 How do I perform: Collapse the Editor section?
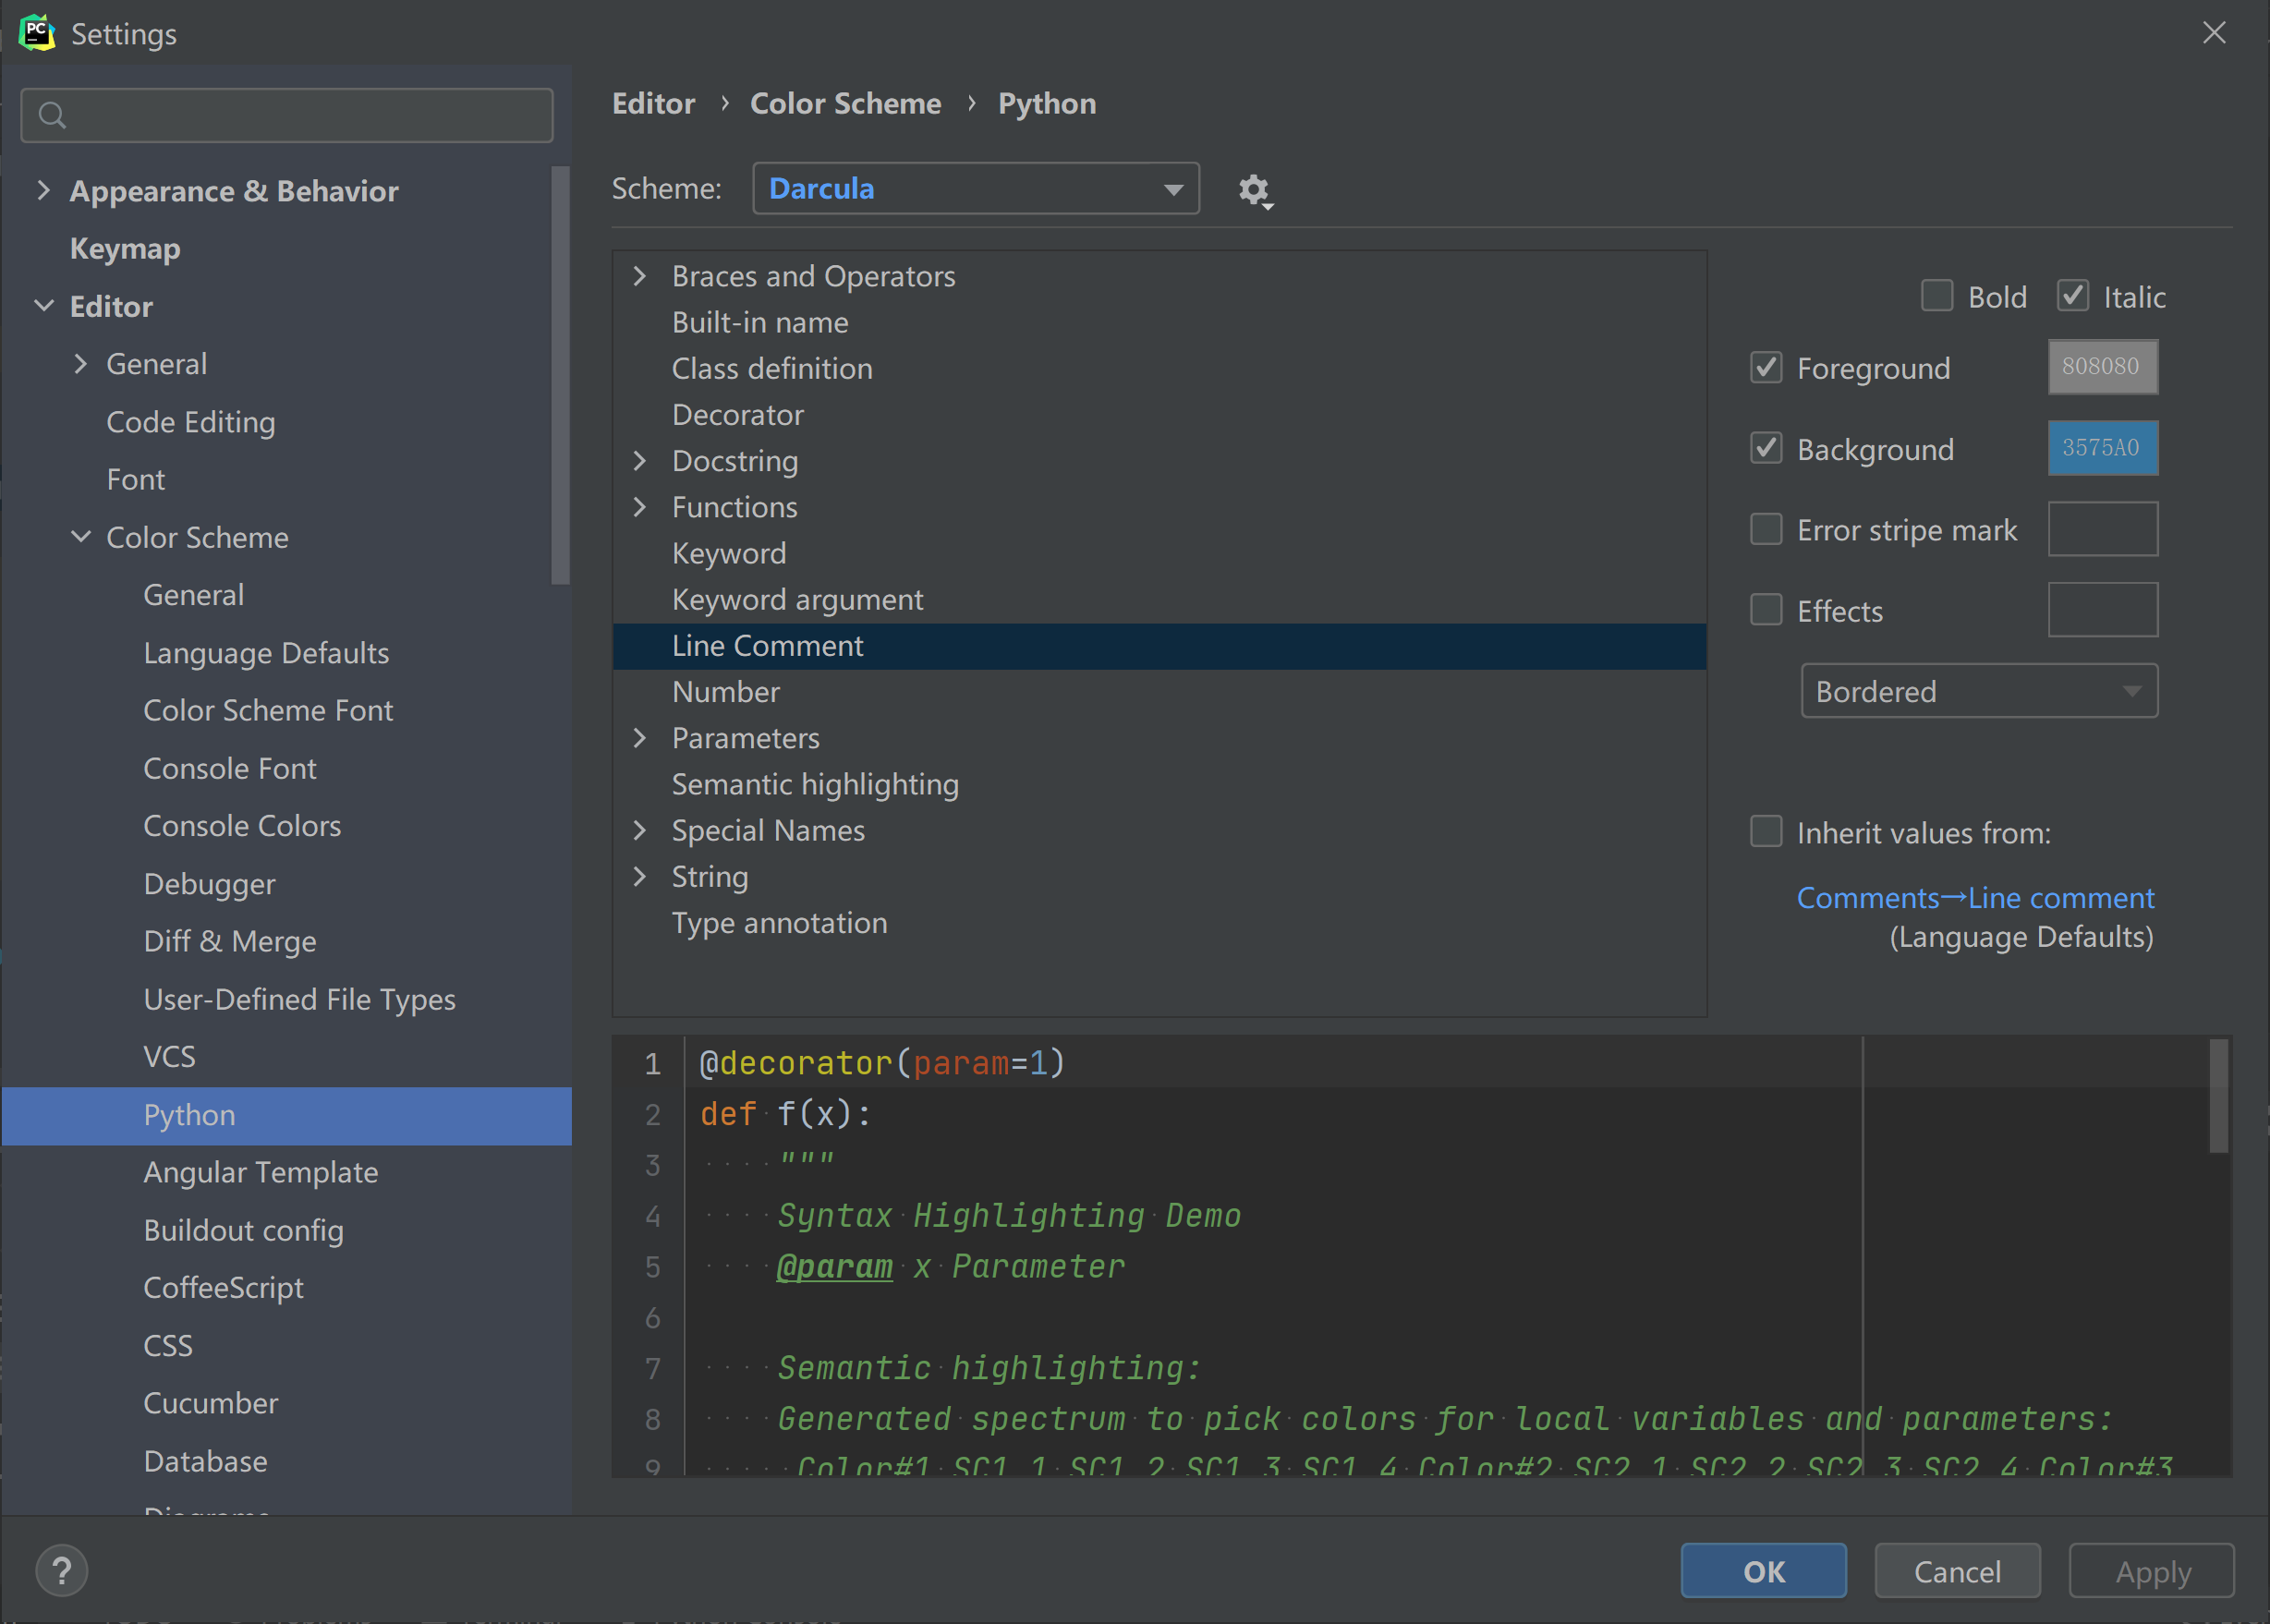tap(43, 306)
